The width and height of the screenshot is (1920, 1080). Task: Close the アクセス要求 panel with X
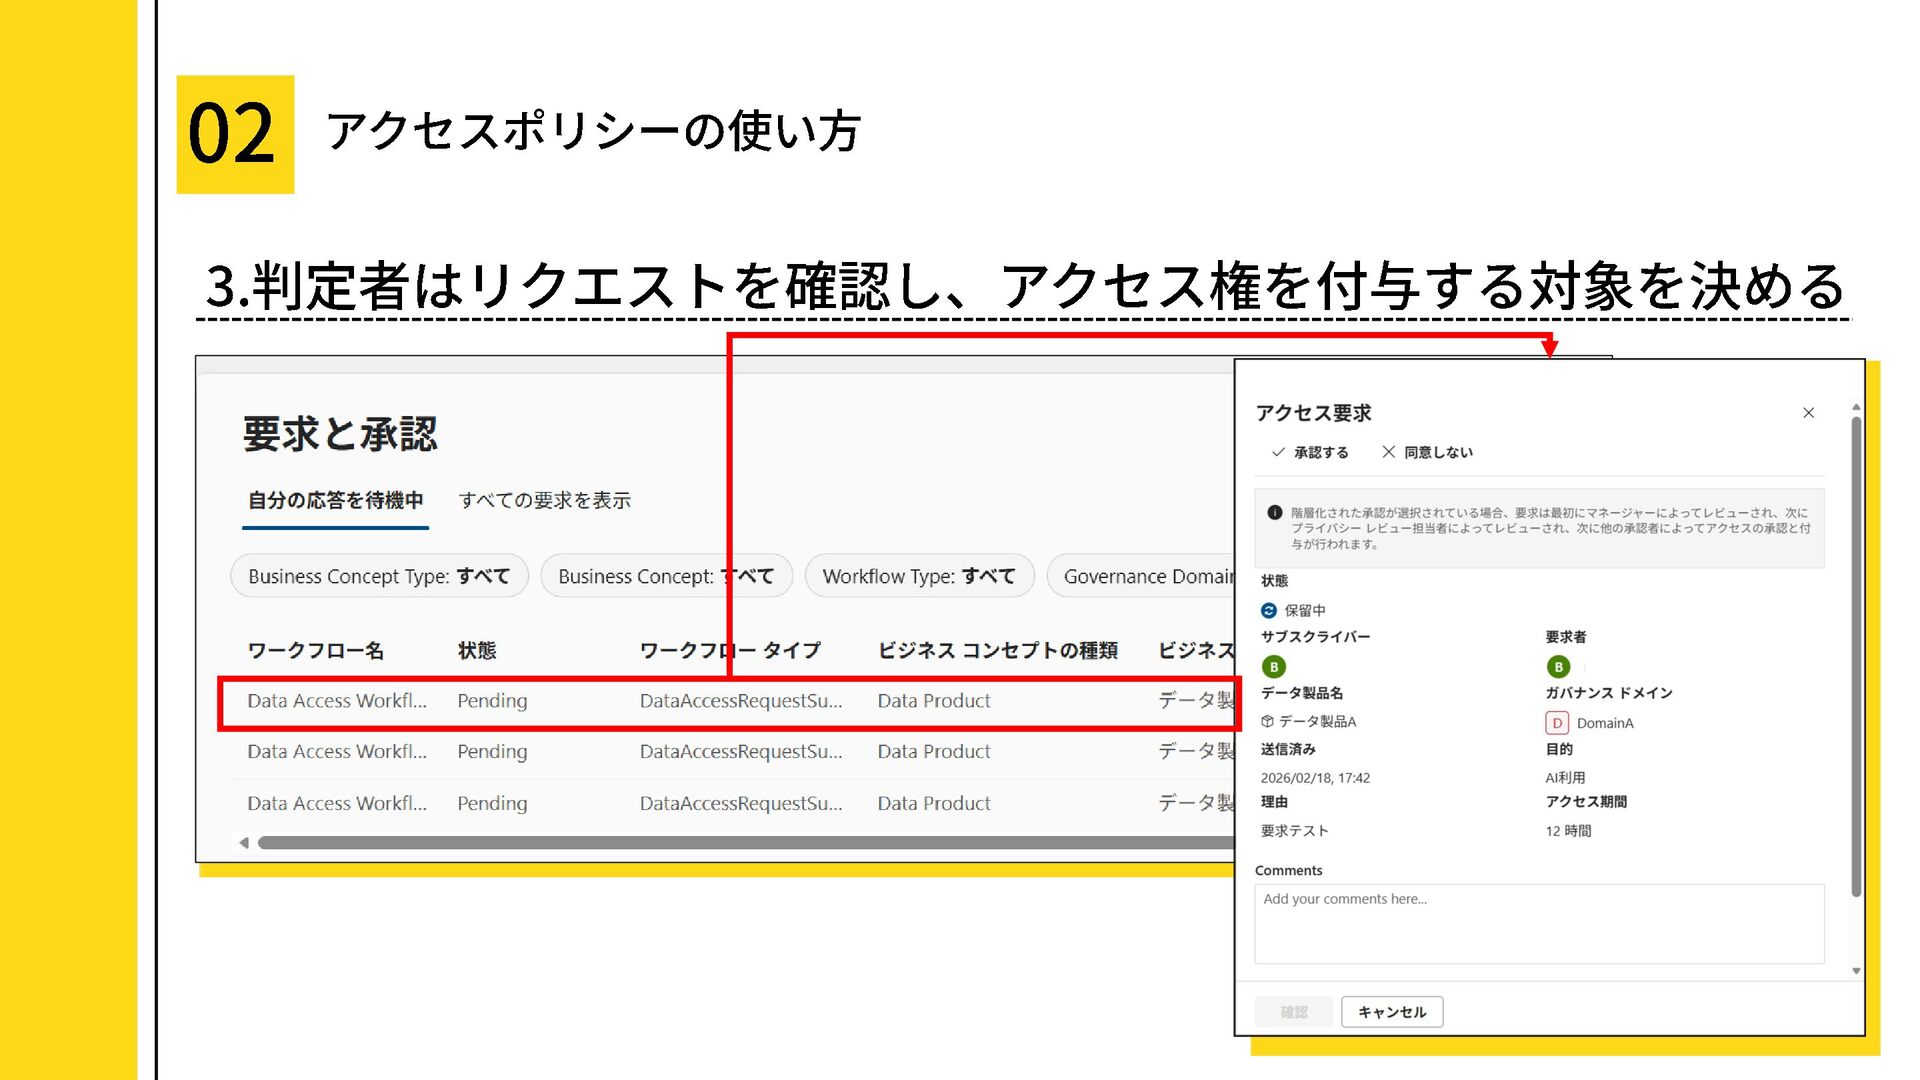pos(1808,413)
